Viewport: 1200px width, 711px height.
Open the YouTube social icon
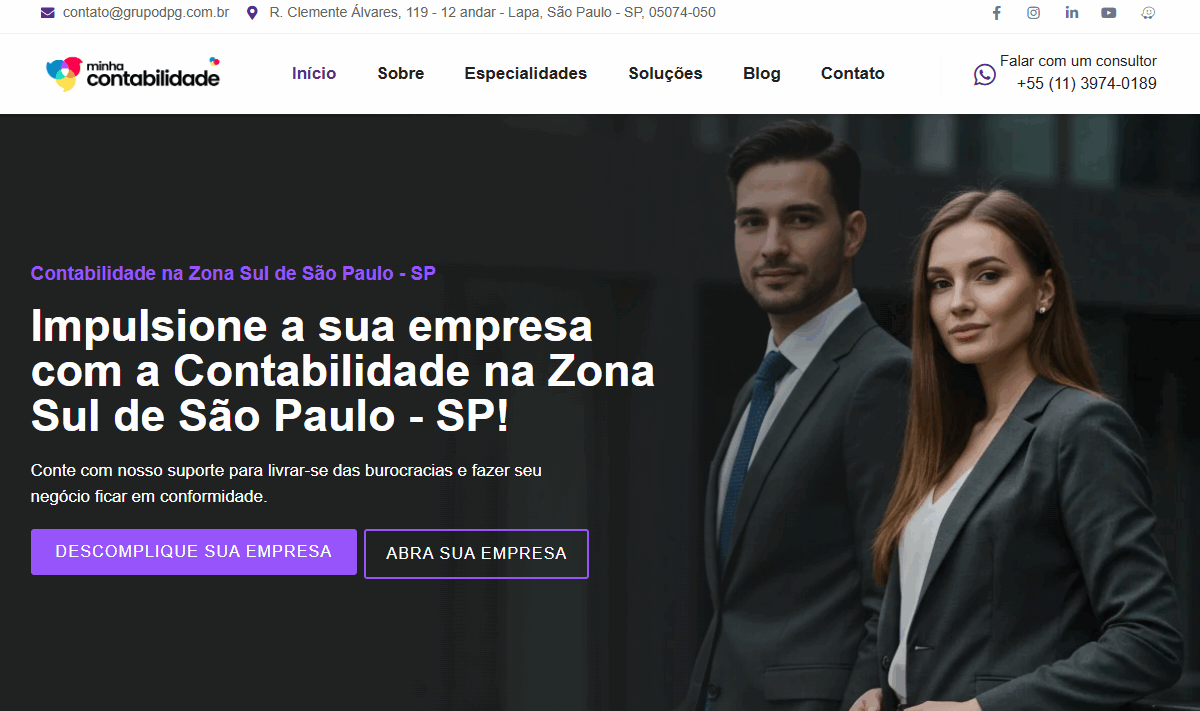tap(1109, 13)
